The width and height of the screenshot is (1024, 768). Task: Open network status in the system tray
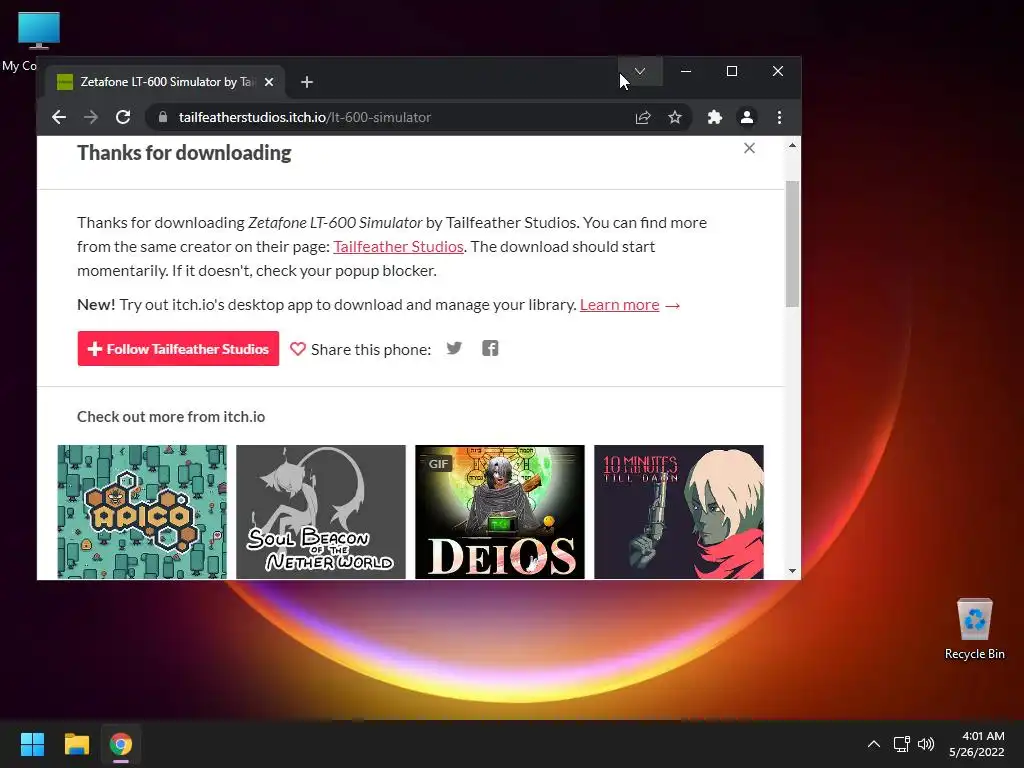[x=902, y=744]
